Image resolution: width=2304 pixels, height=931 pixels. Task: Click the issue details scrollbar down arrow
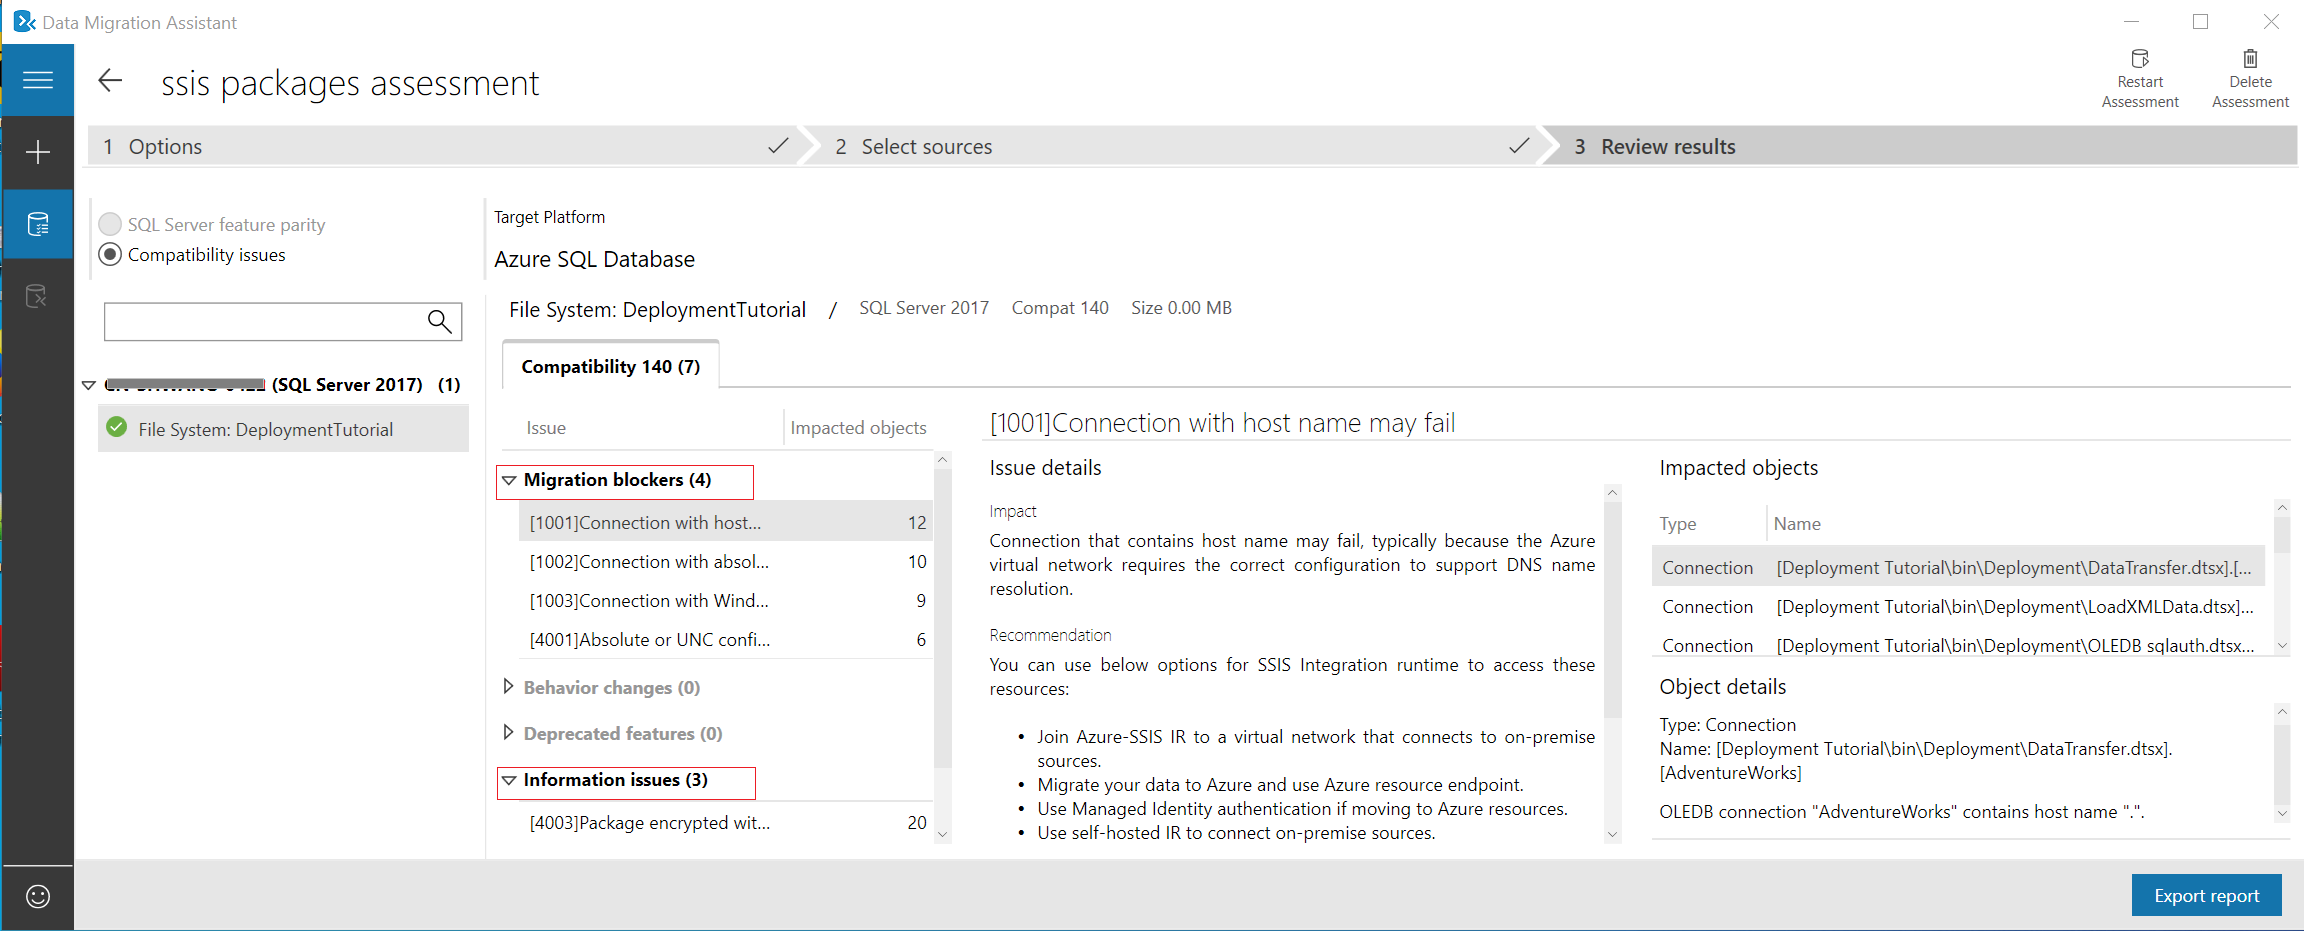tap(1612, 834)
